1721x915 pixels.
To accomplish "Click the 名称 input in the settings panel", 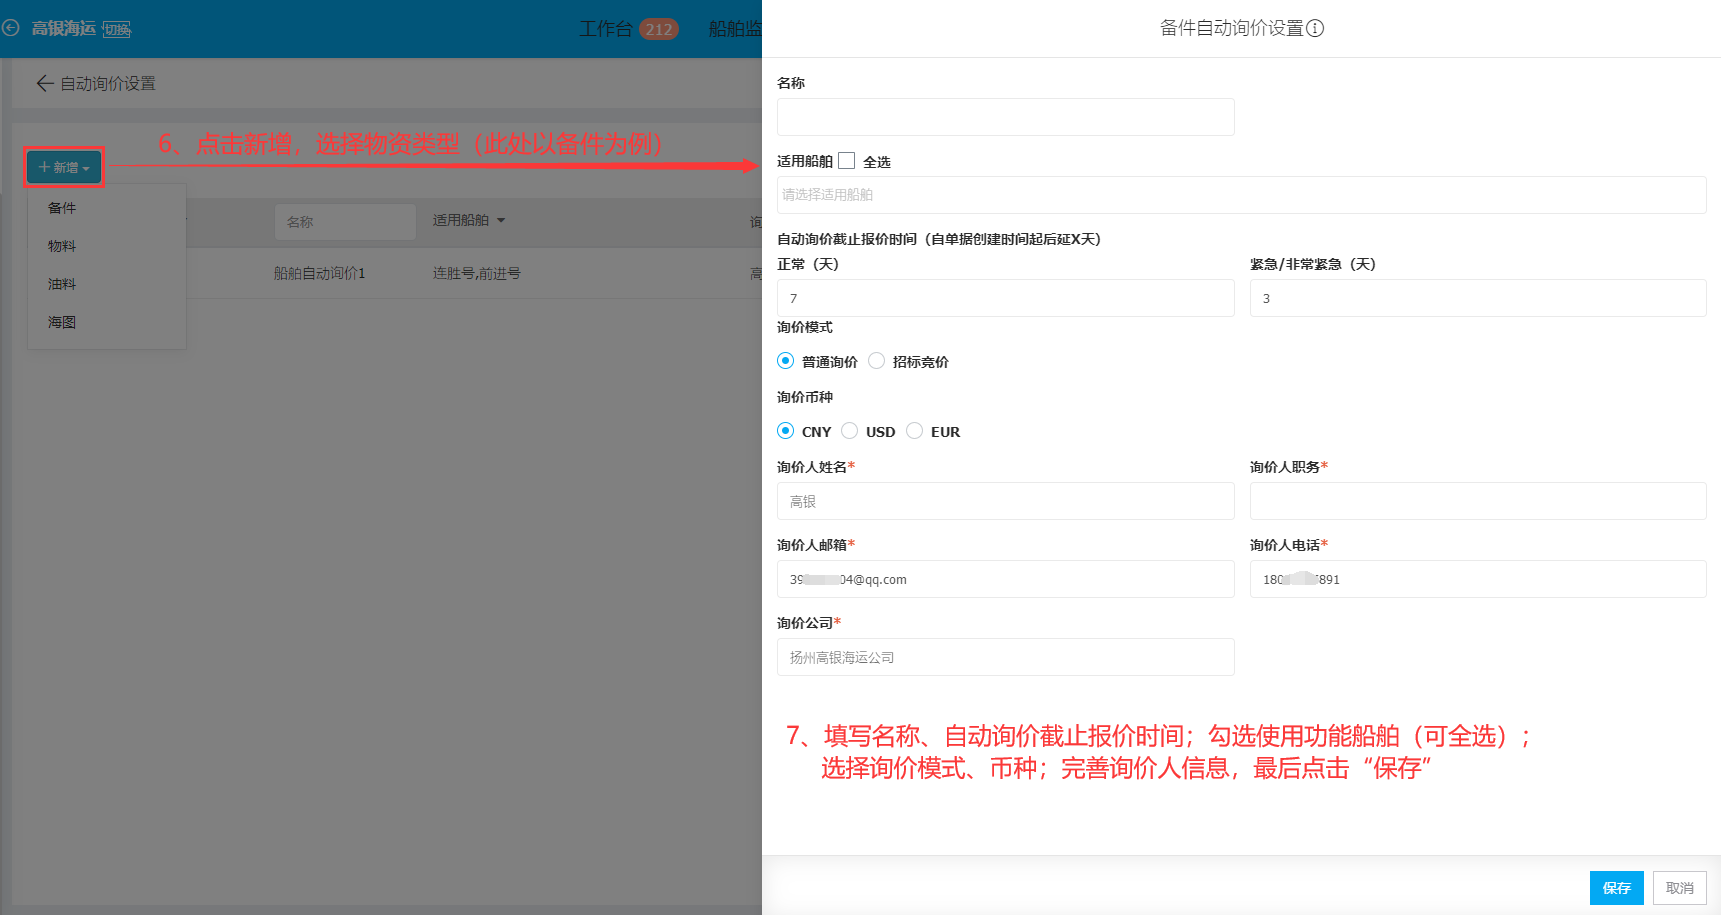I will tap(1005, 117).
